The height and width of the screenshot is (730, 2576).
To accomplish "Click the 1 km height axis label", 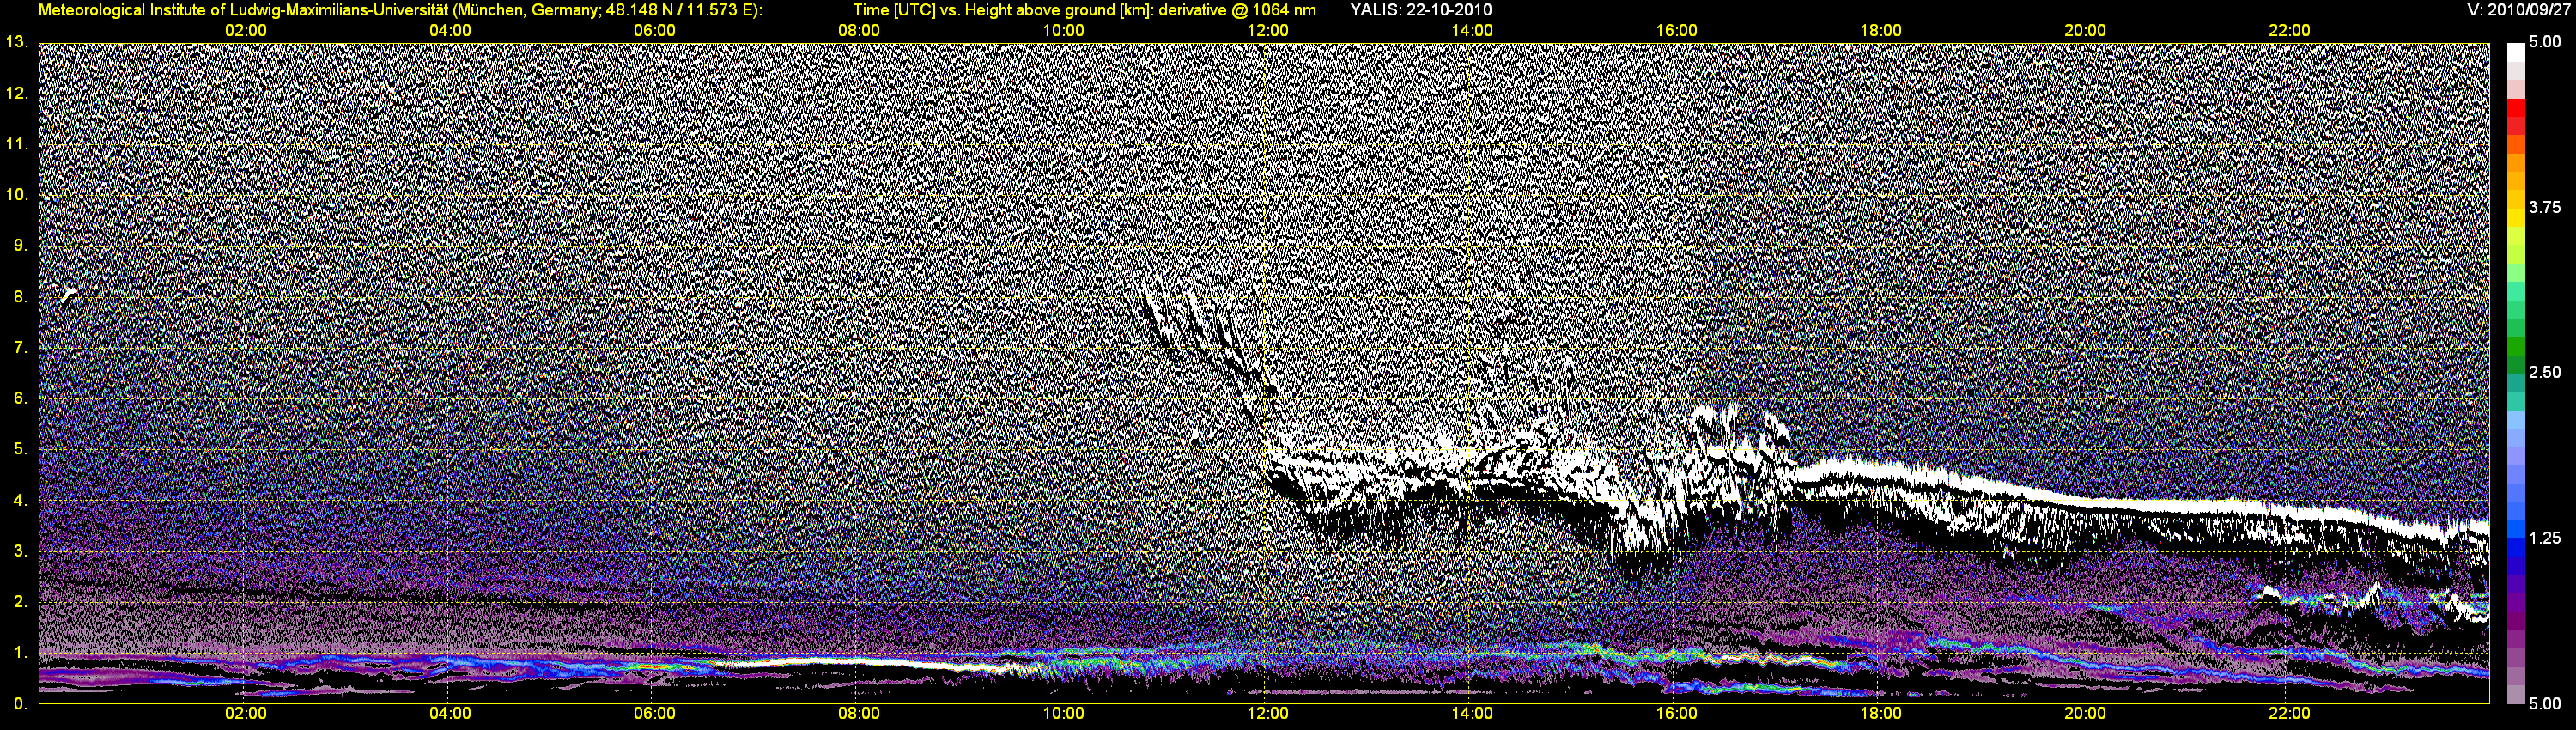I will click(21, 654).
